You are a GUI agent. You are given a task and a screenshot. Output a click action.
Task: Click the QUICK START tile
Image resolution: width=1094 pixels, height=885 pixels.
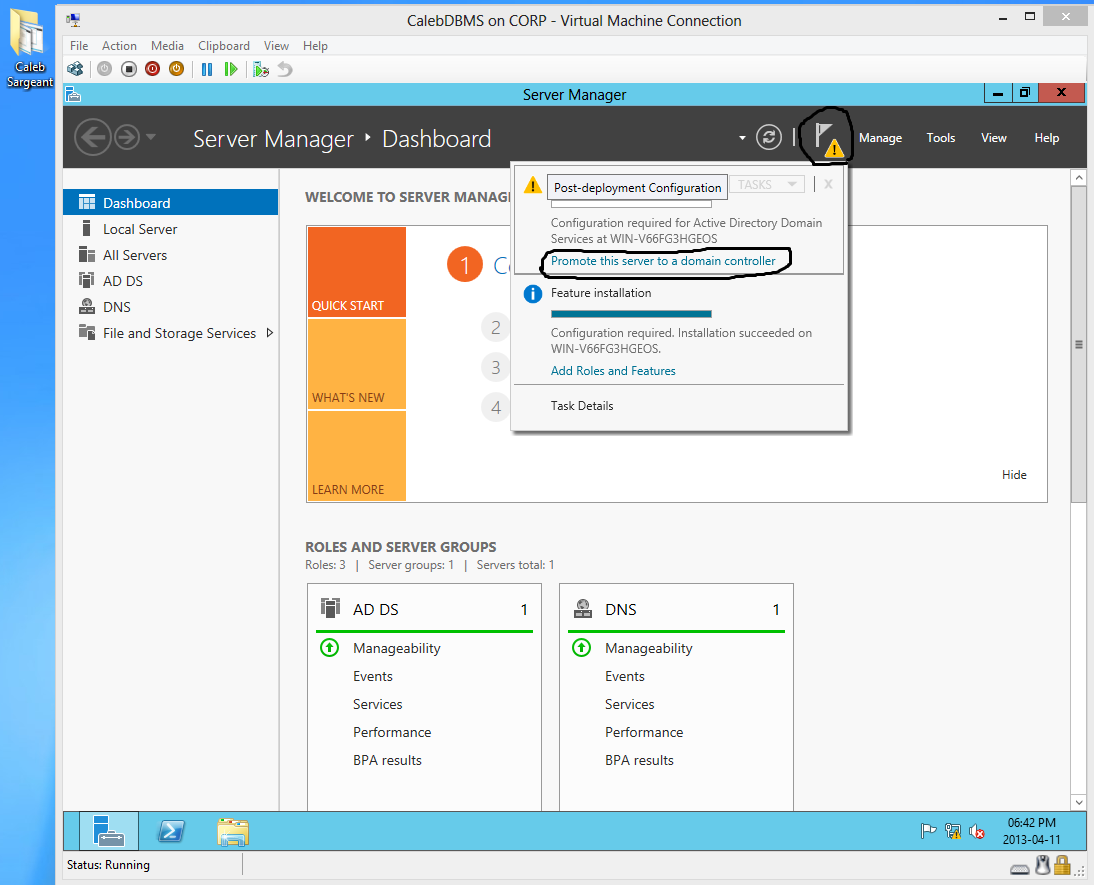point(357,272)
